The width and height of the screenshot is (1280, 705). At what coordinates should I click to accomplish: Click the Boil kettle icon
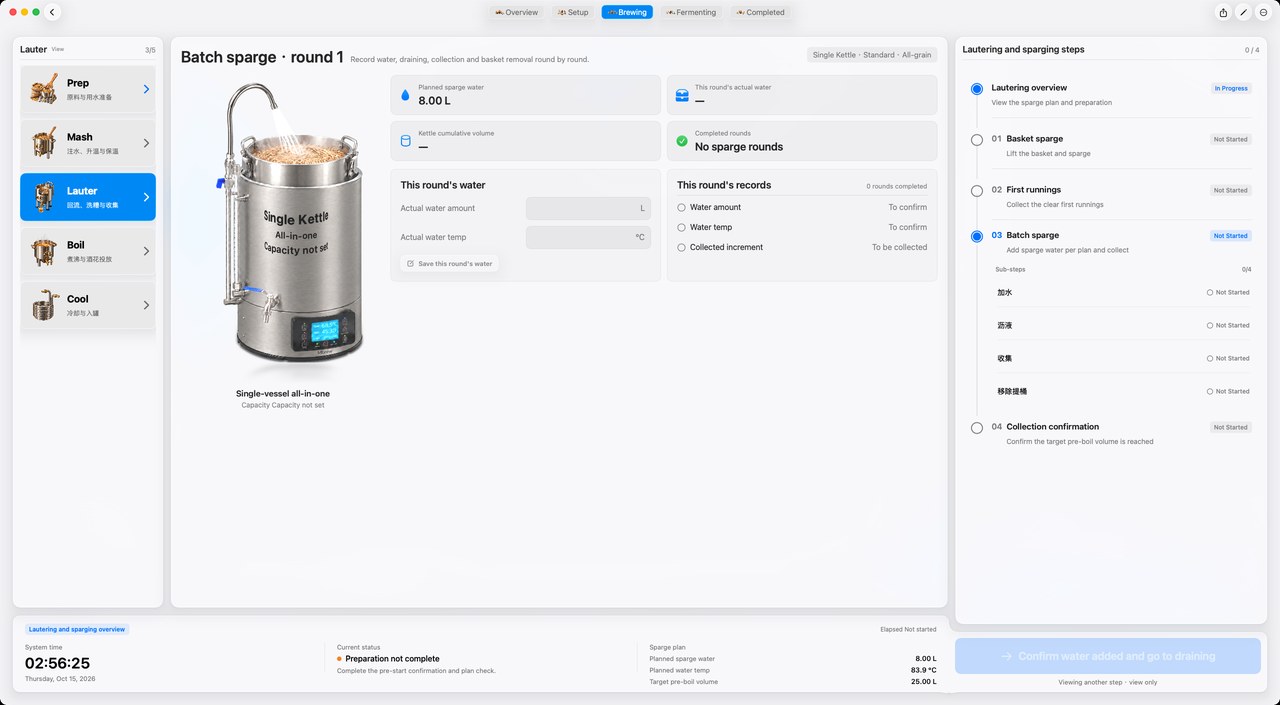[44, 251]
